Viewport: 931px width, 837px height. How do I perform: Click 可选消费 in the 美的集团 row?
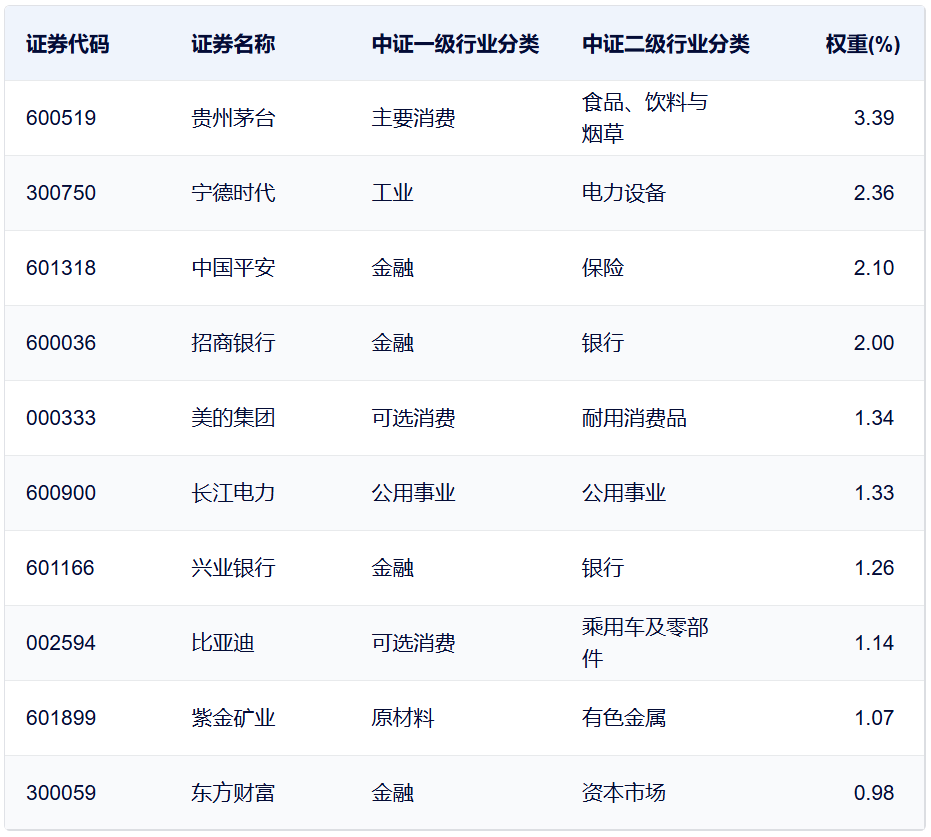tap(413, 418)
